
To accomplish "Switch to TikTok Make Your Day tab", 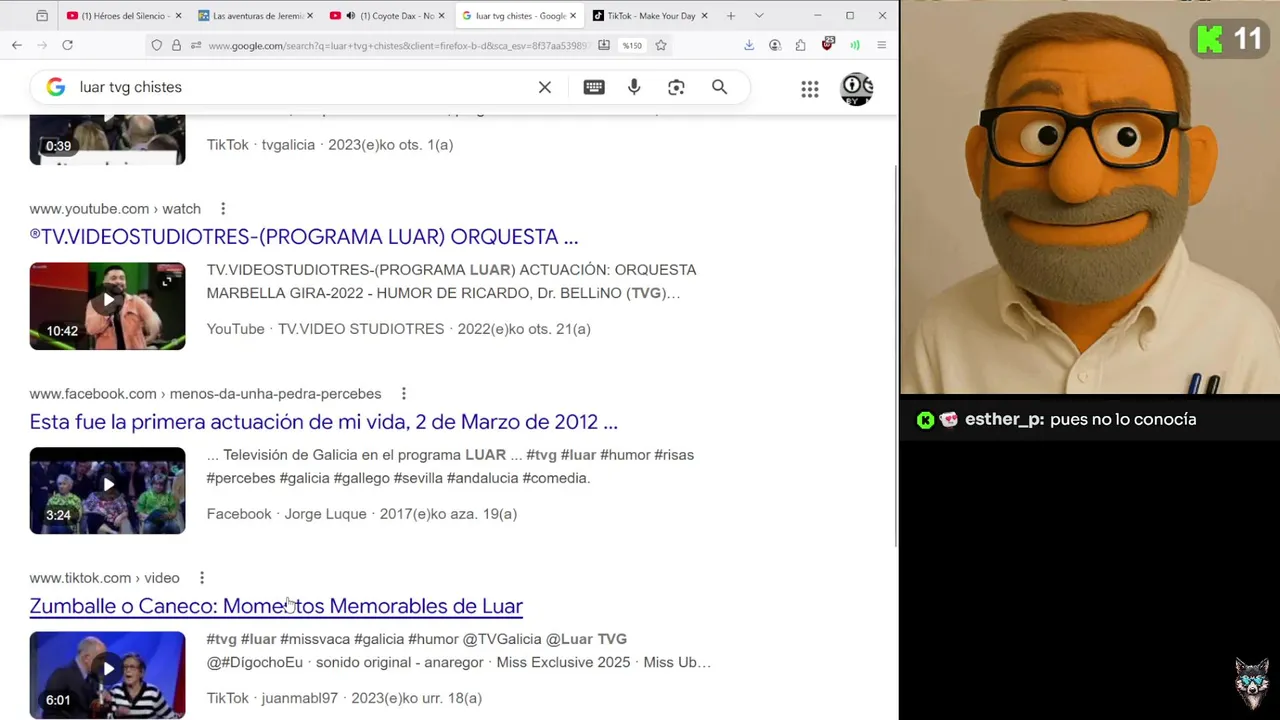I will [650, 16].
